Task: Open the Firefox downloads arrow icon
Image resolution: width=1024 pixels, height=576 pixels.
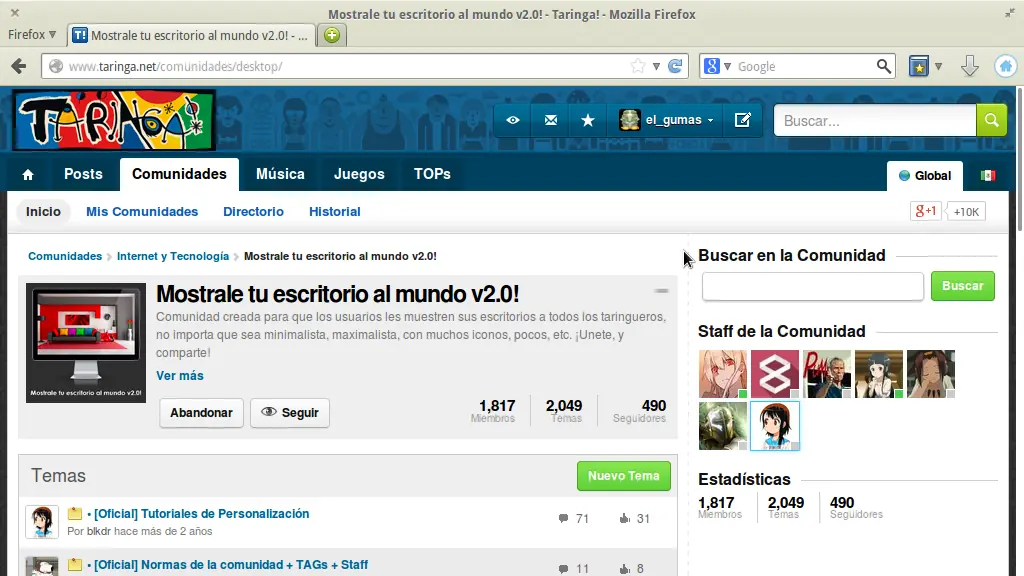Action: coord(970,66)
